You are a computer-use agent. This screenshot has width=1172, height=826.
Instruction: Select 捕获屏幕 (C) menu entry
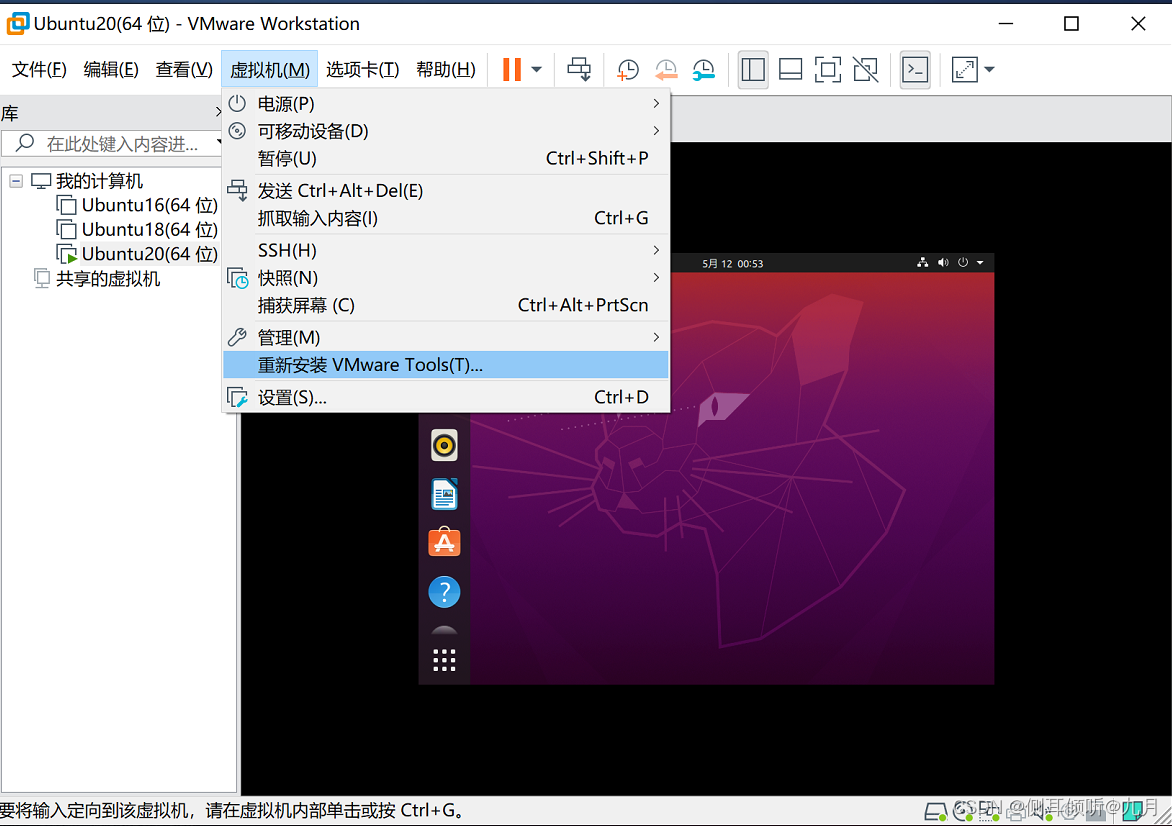point(445,305)
